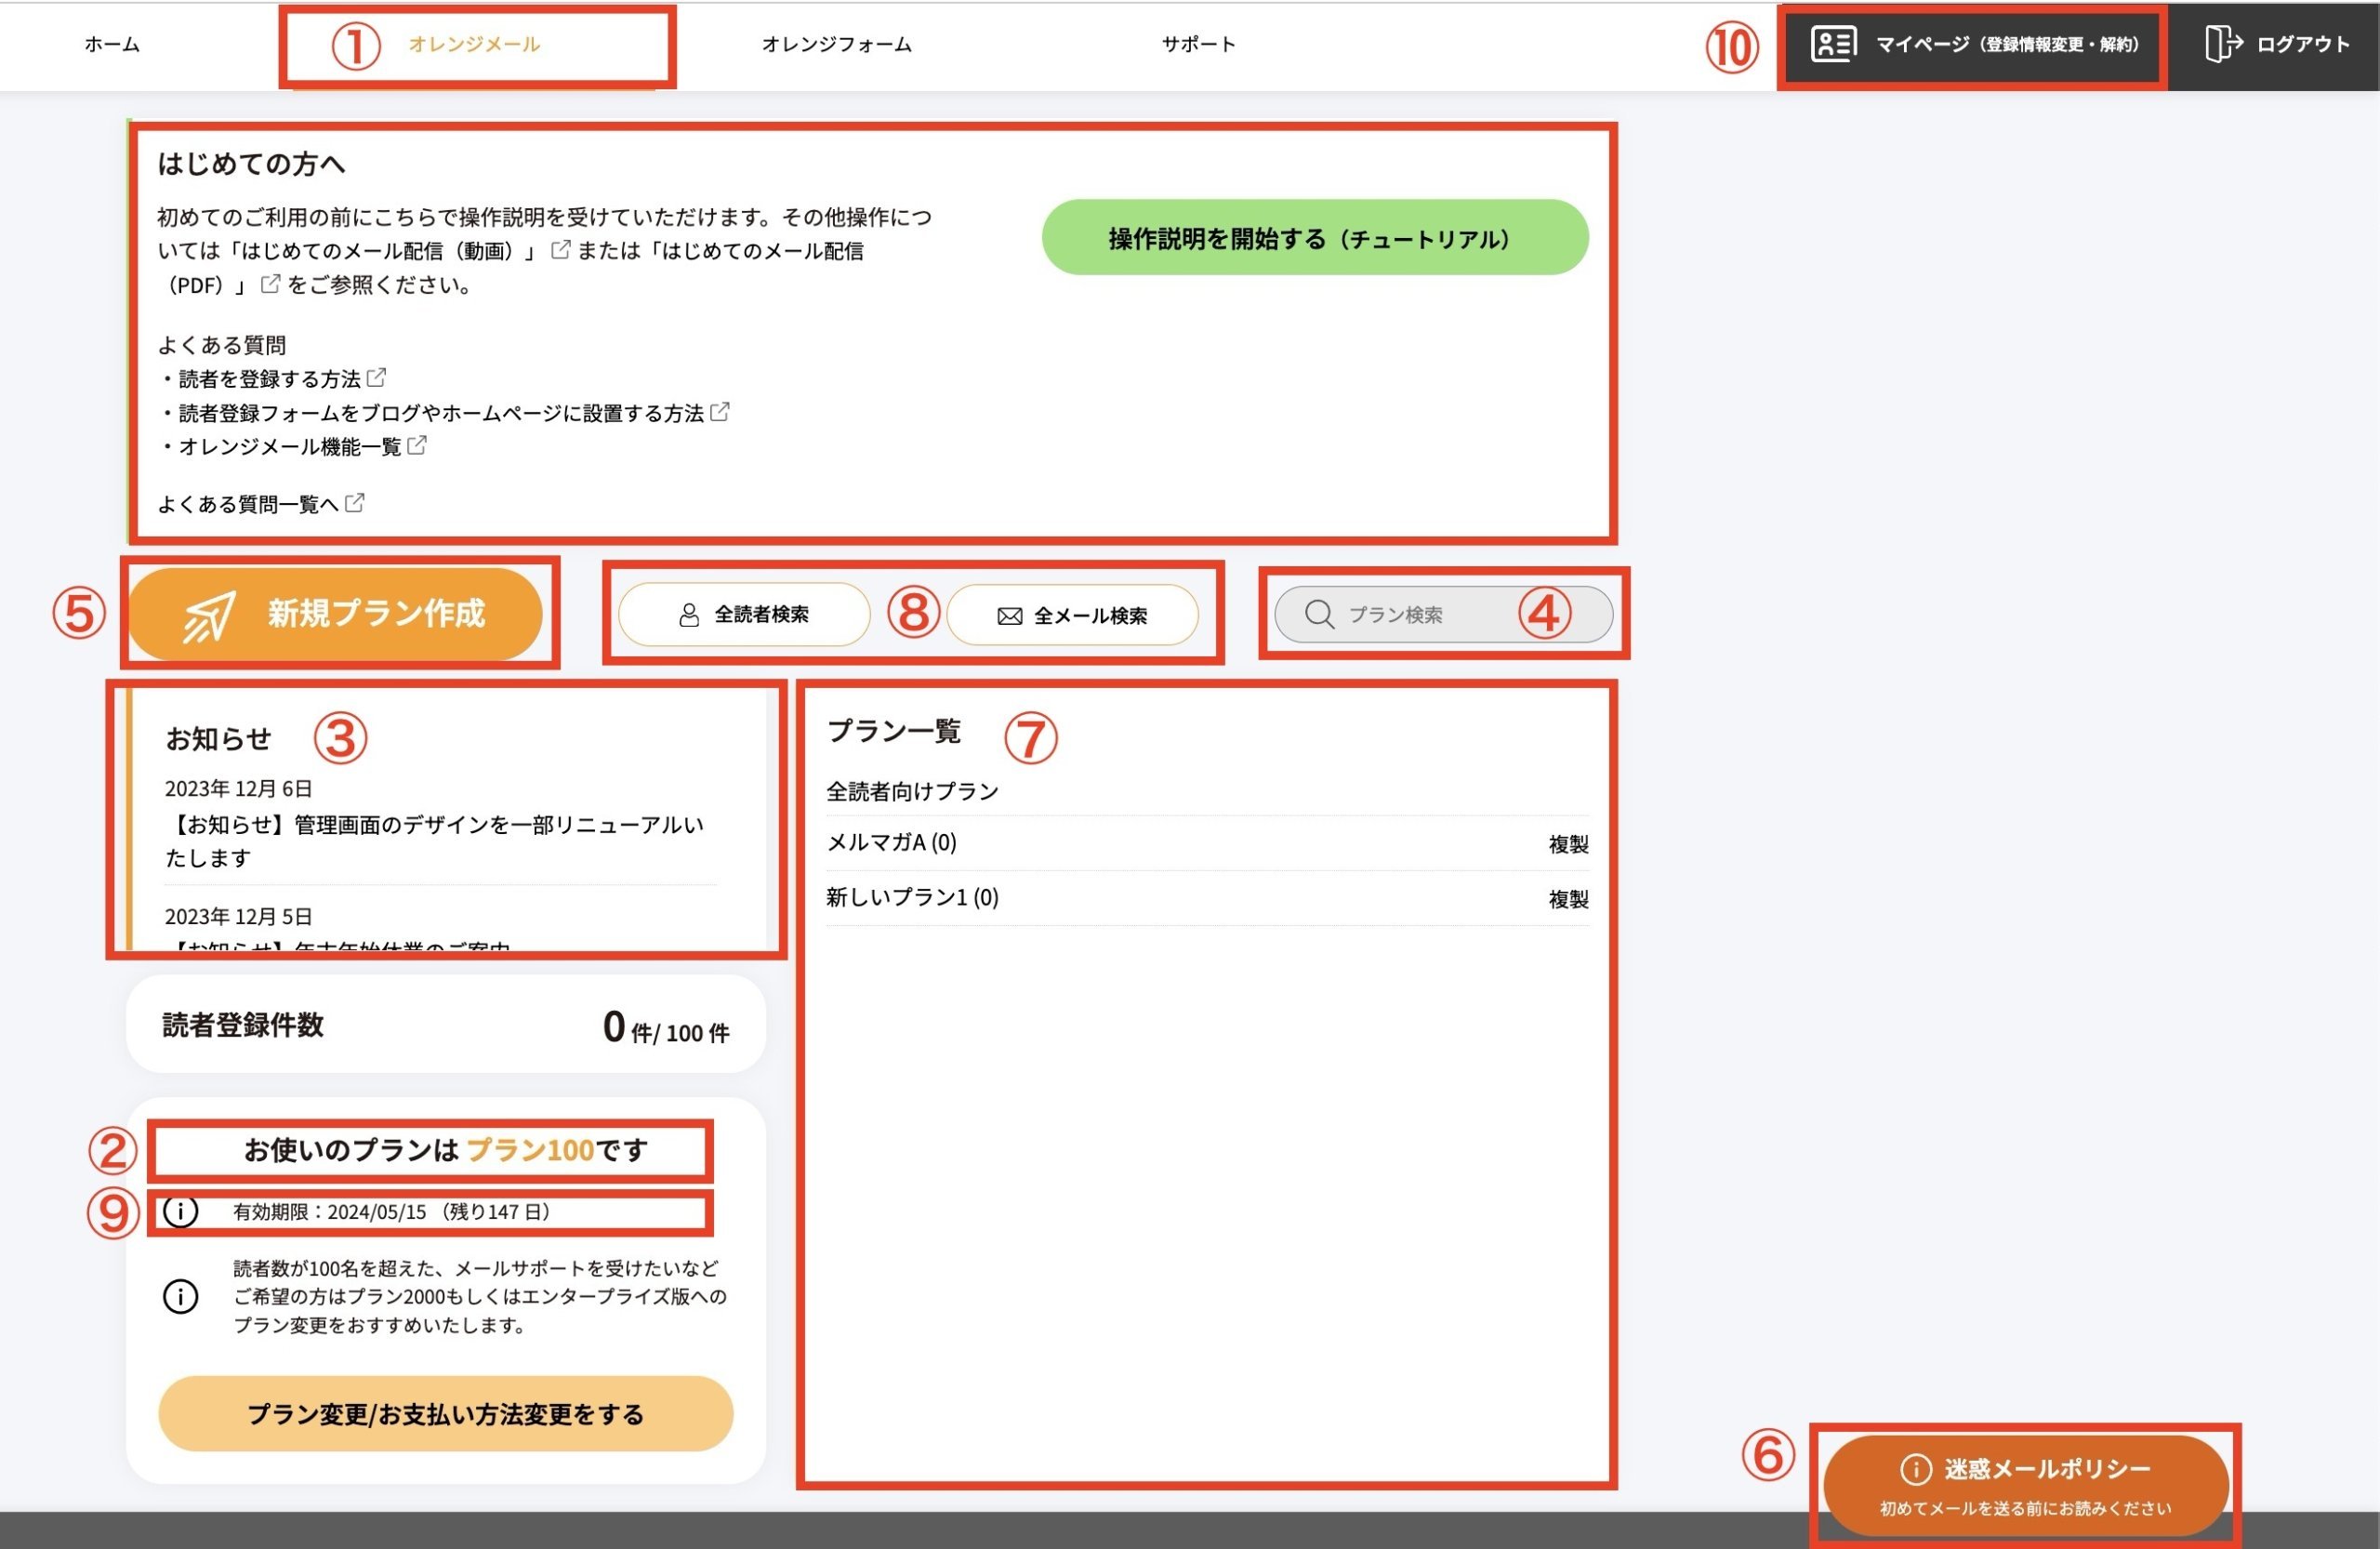Click the envelope icon in 全メール検索
This screenshot has height=1549, width=2380.
(x=1010, y=616)
